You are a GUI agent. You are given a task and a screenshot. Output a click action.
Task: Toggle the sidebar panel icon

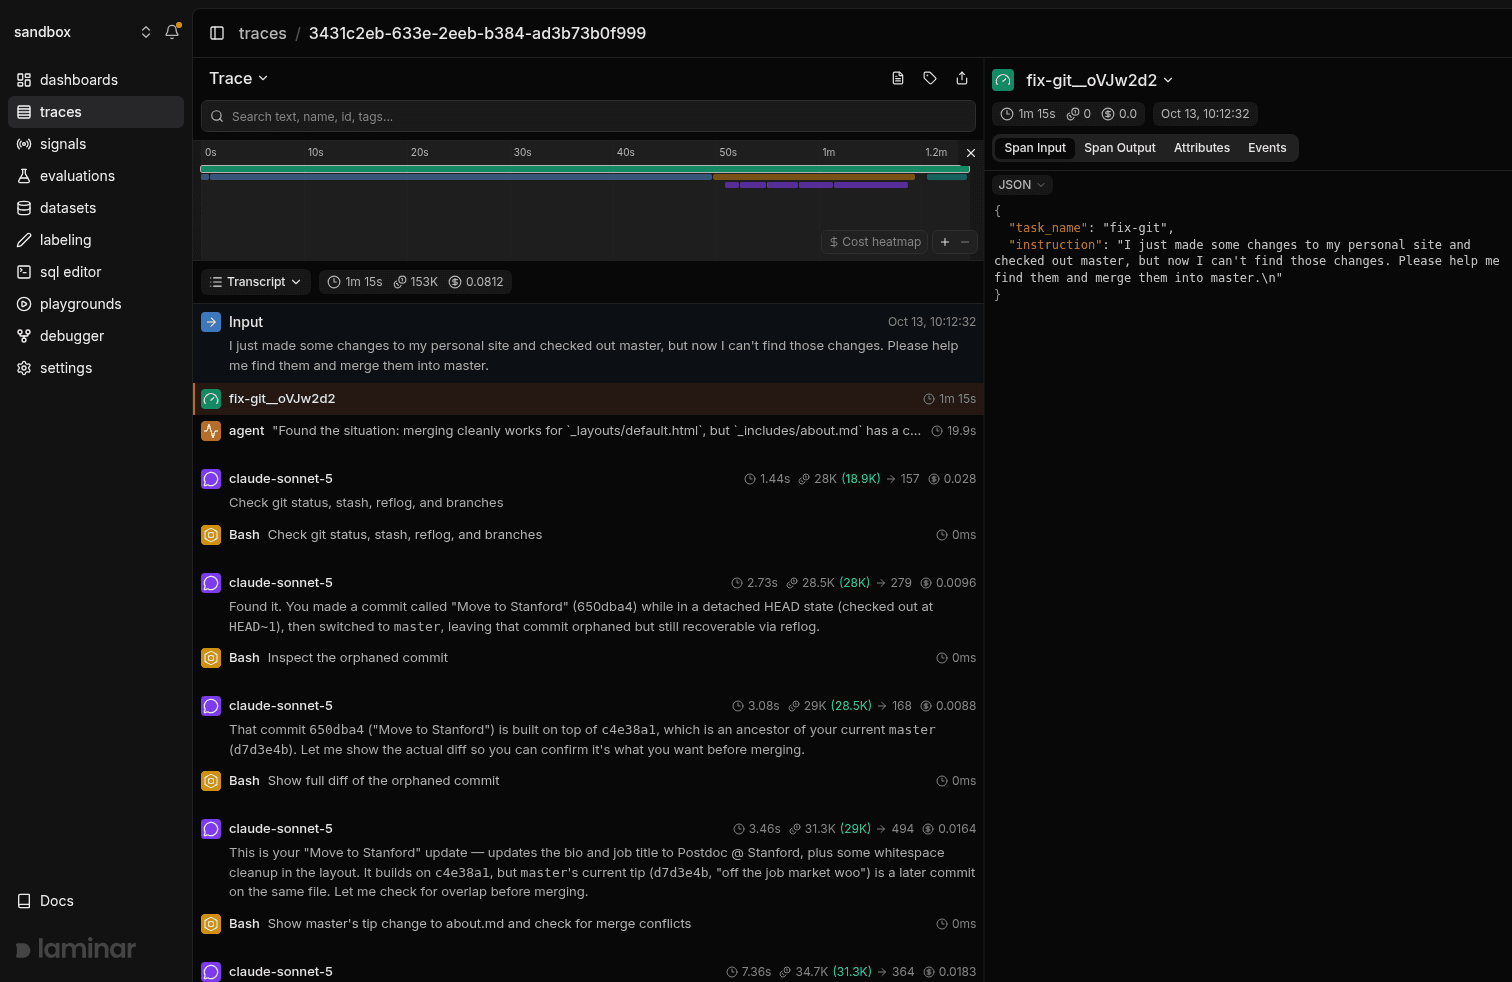217,33
